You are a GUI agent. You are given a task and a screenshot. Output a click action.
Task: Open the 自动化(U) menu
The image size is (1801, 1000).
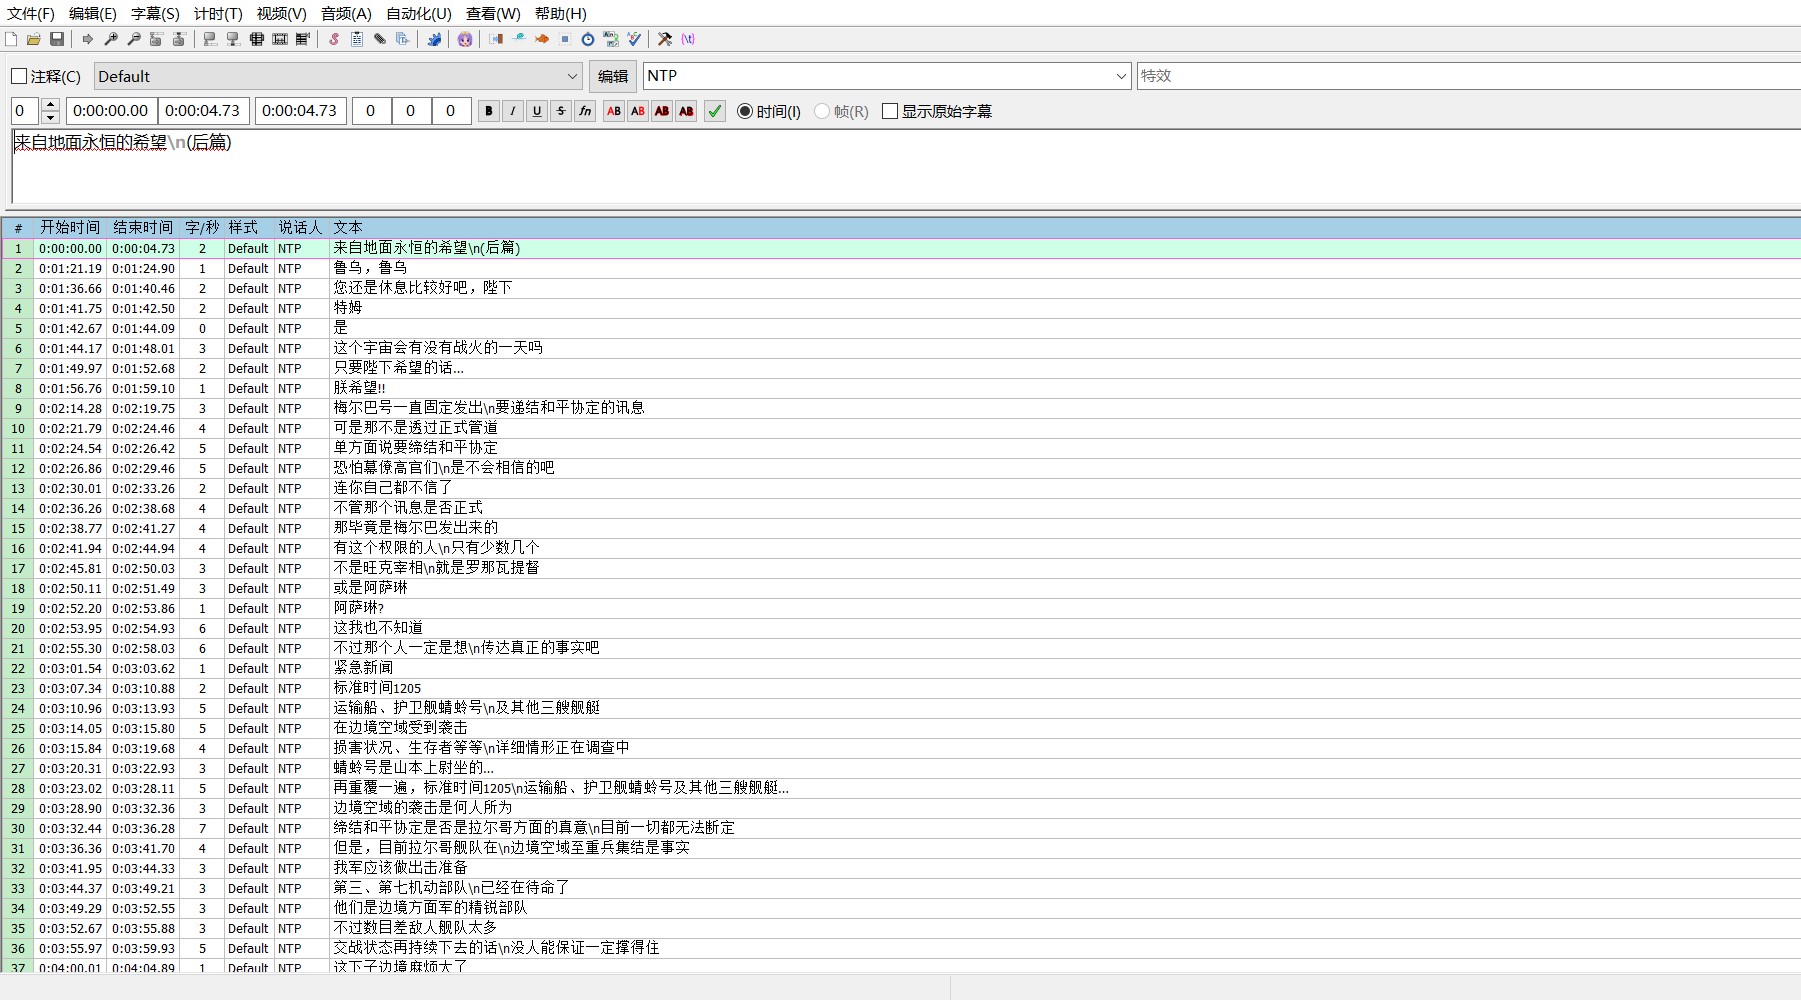[x=419, y=14]
